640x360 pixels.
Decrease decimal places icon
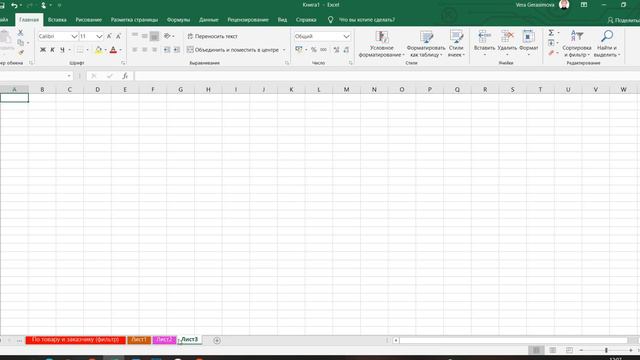[x=346, y=50]
